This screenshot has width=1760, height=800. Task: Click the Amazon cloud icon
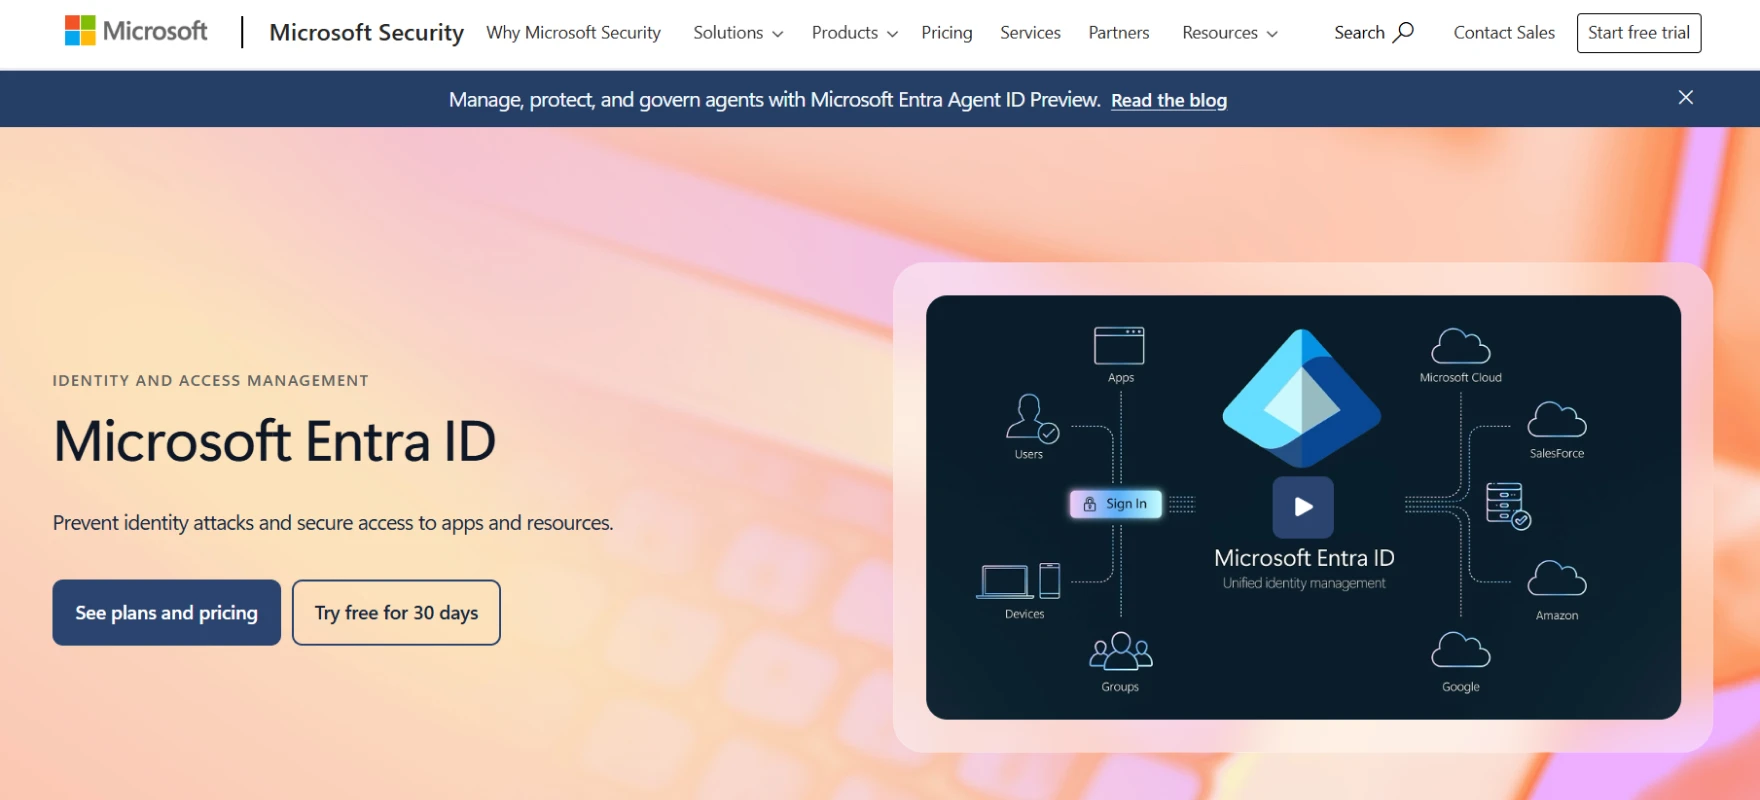(1557, 579)
